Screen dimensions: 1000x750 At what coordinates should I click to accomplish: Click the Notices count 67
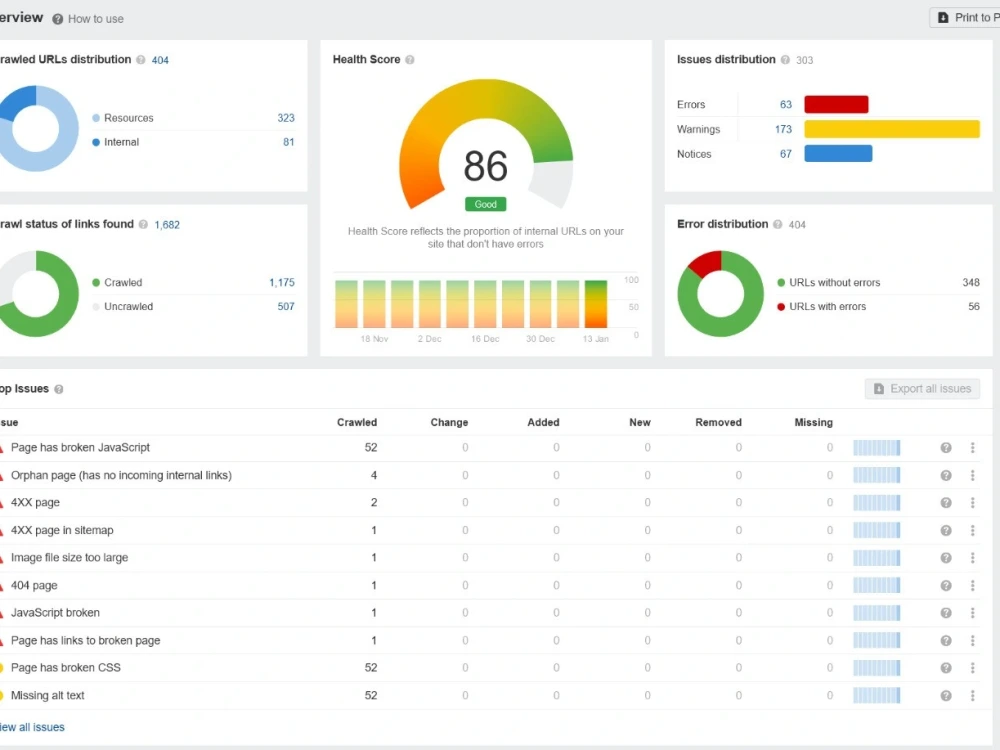tap(786, 154)
